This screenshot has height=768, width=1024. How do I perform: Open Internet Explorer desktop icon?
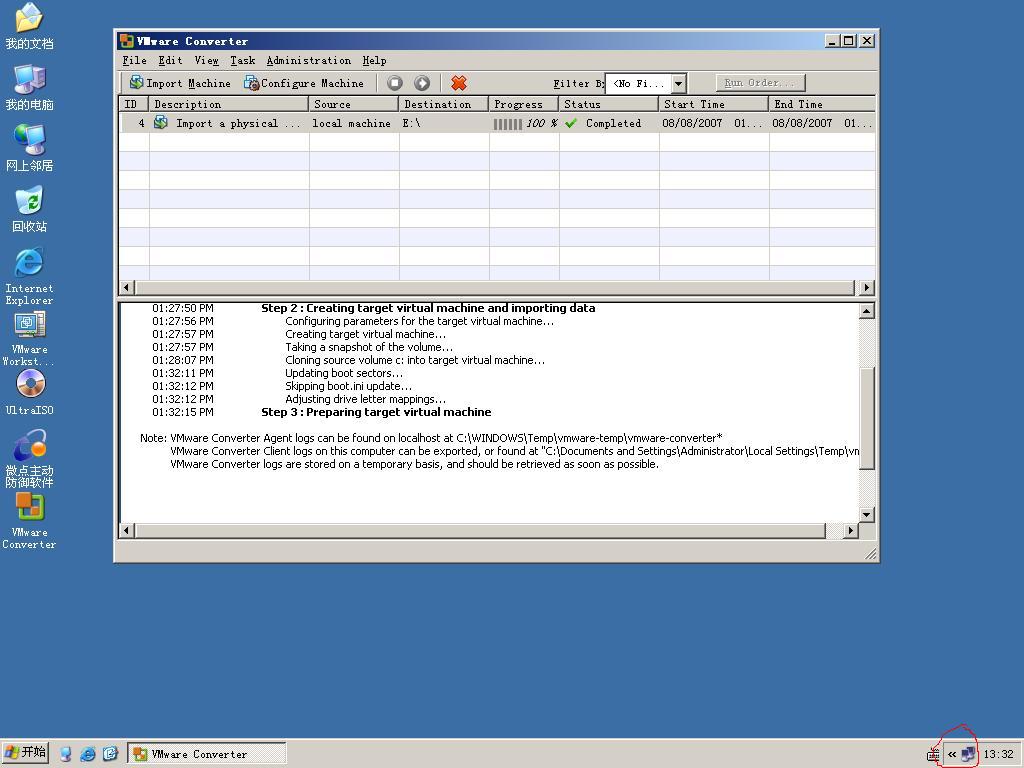[x=29, y=276]
